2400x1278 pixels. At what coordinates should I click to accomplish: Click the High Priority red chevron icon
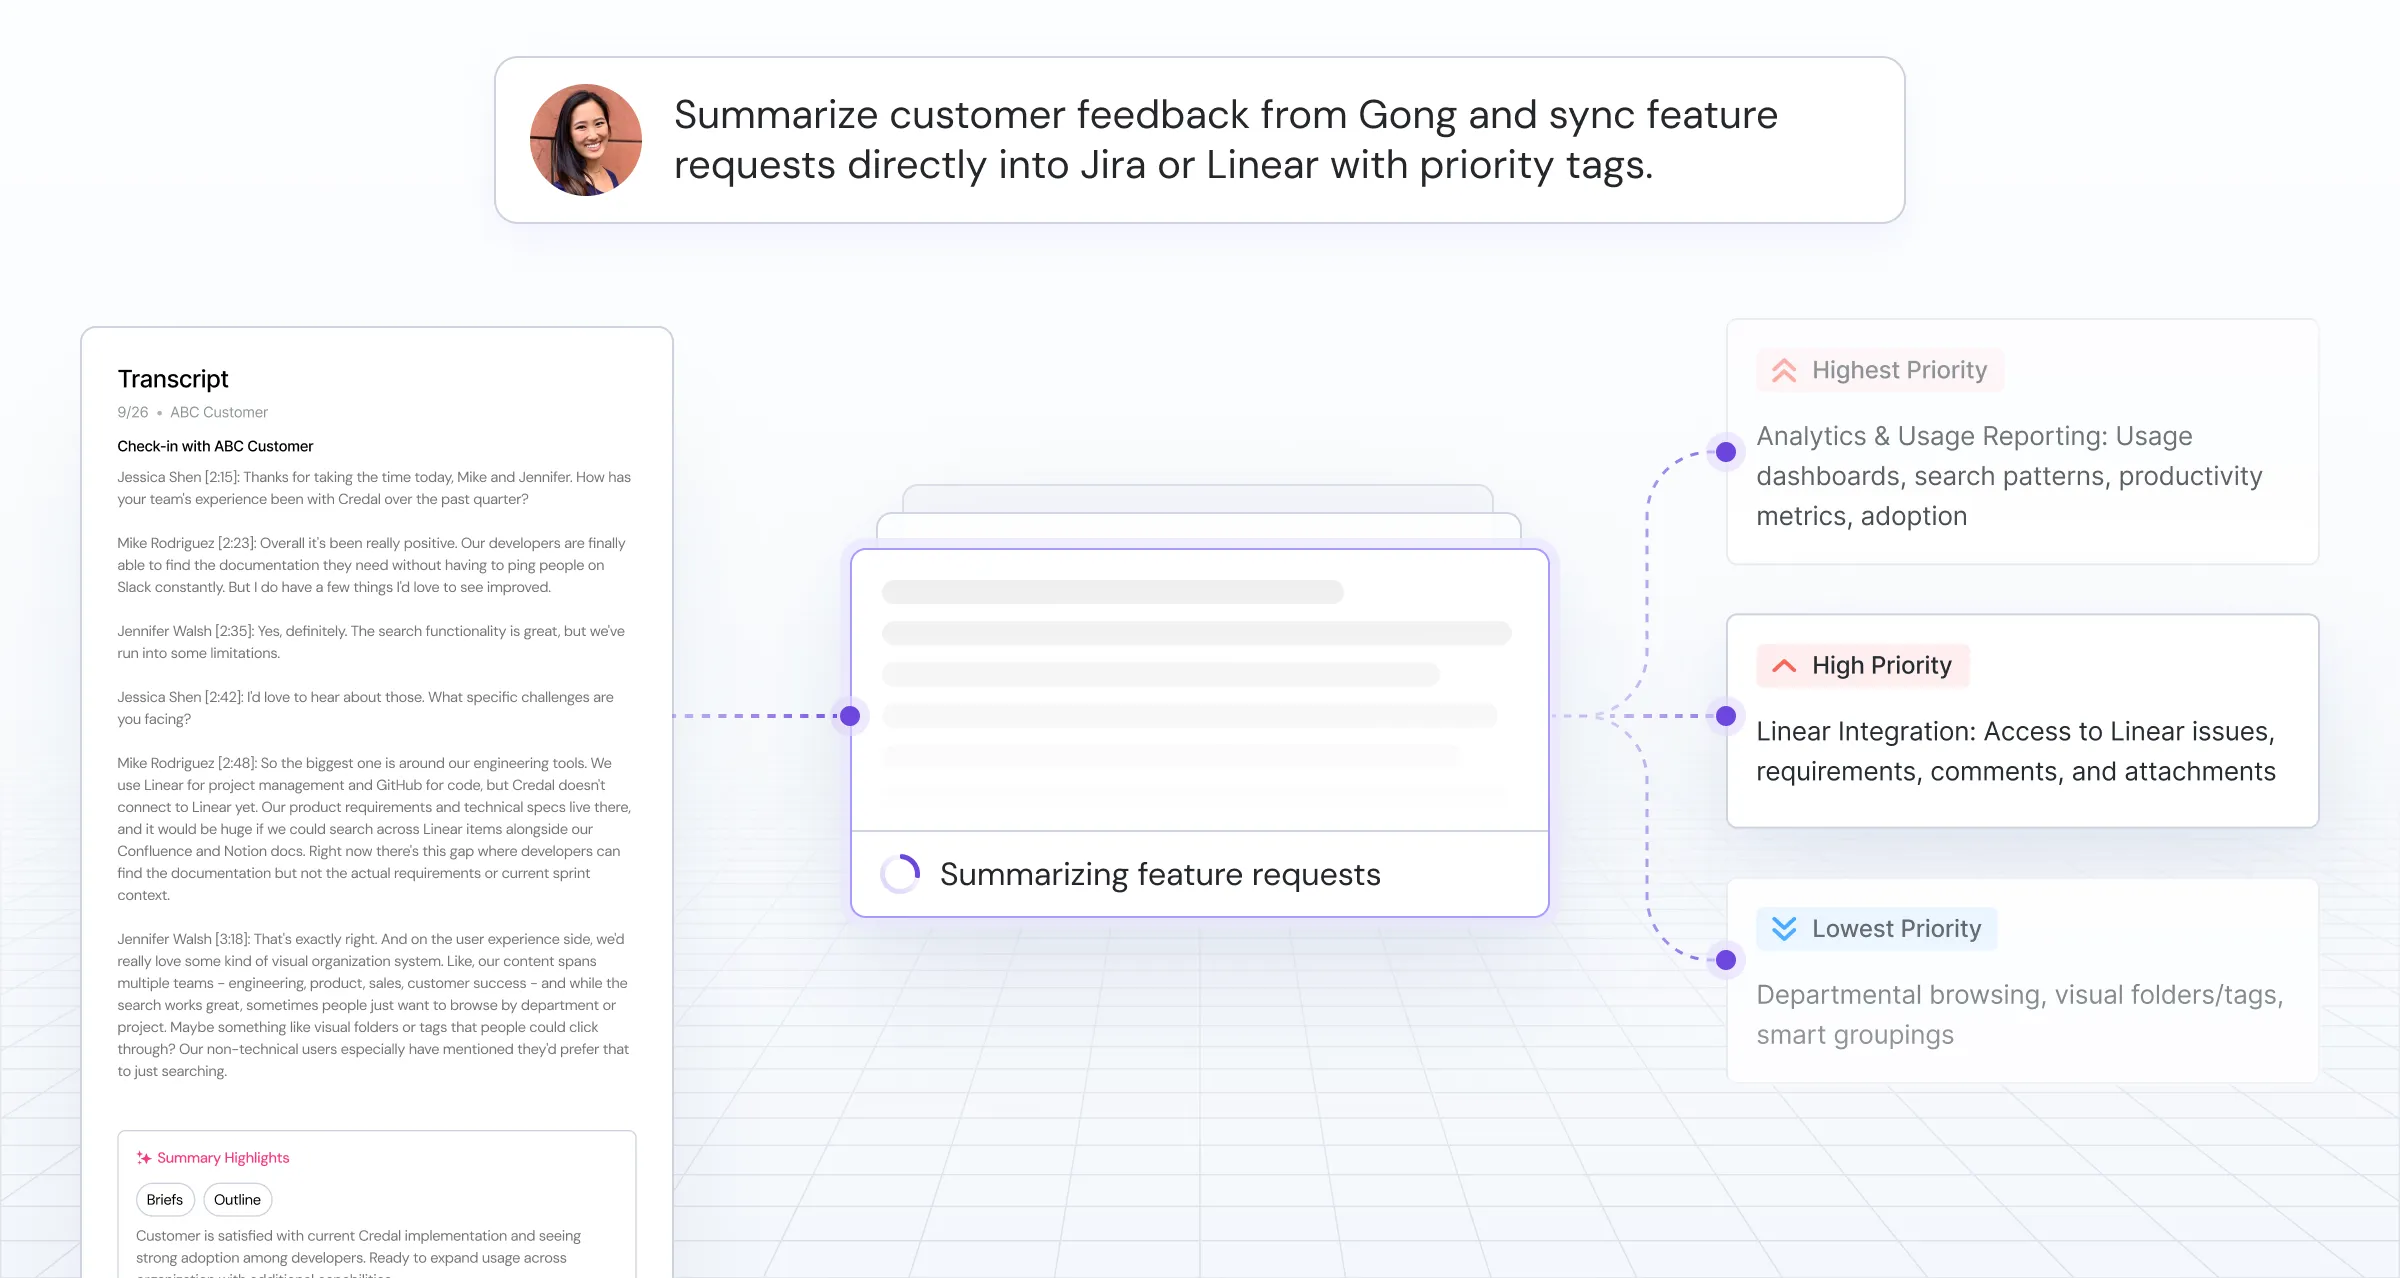(x=1784, y=666)
